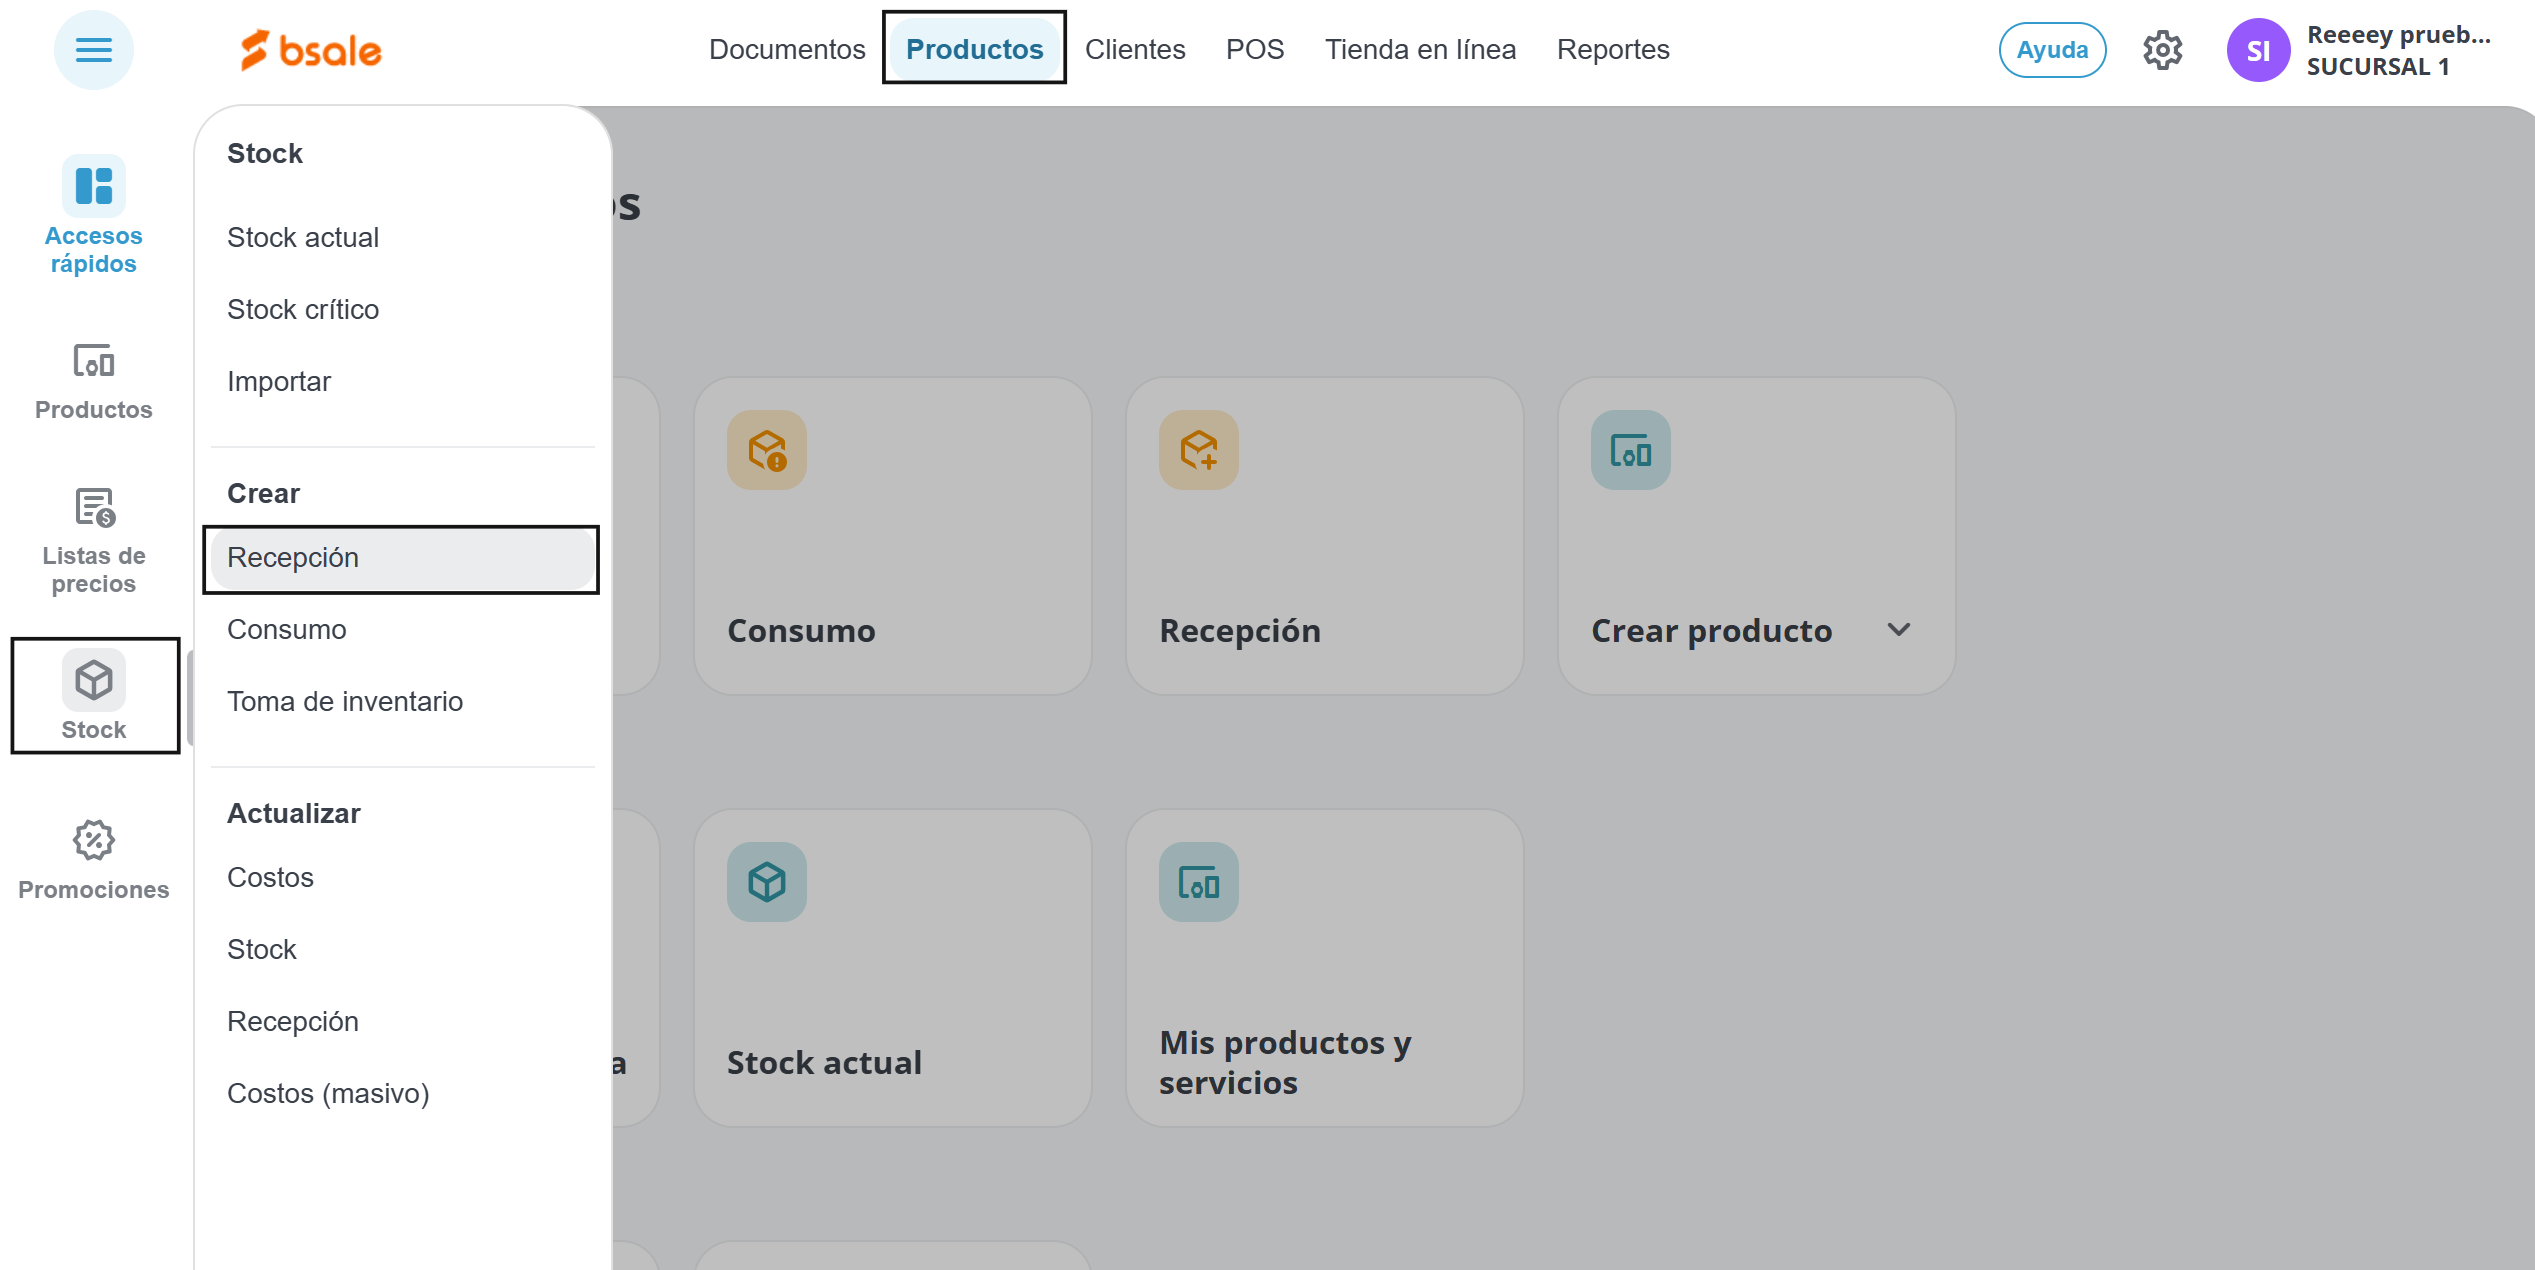This screenshot has height=1270, width=2535.
Task: Open the Productos sidebar icon
Action: pyautogui.click(x=93, y=381)
